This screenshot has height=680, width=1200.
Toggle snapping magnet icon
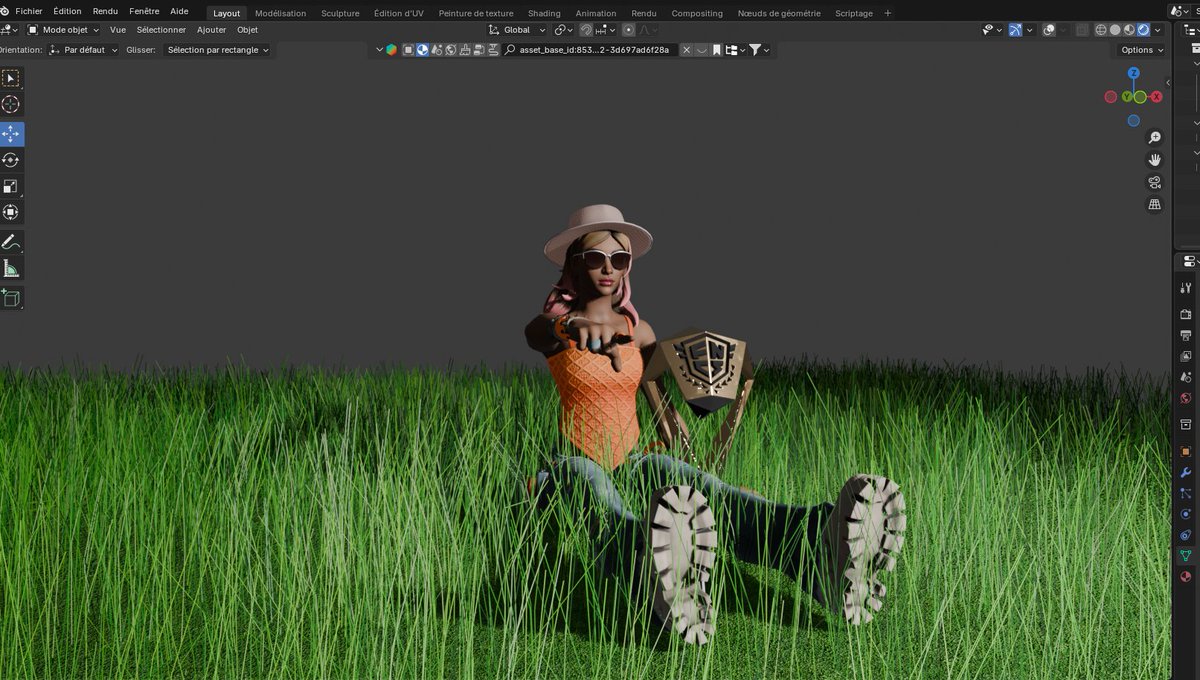point(586,30)
